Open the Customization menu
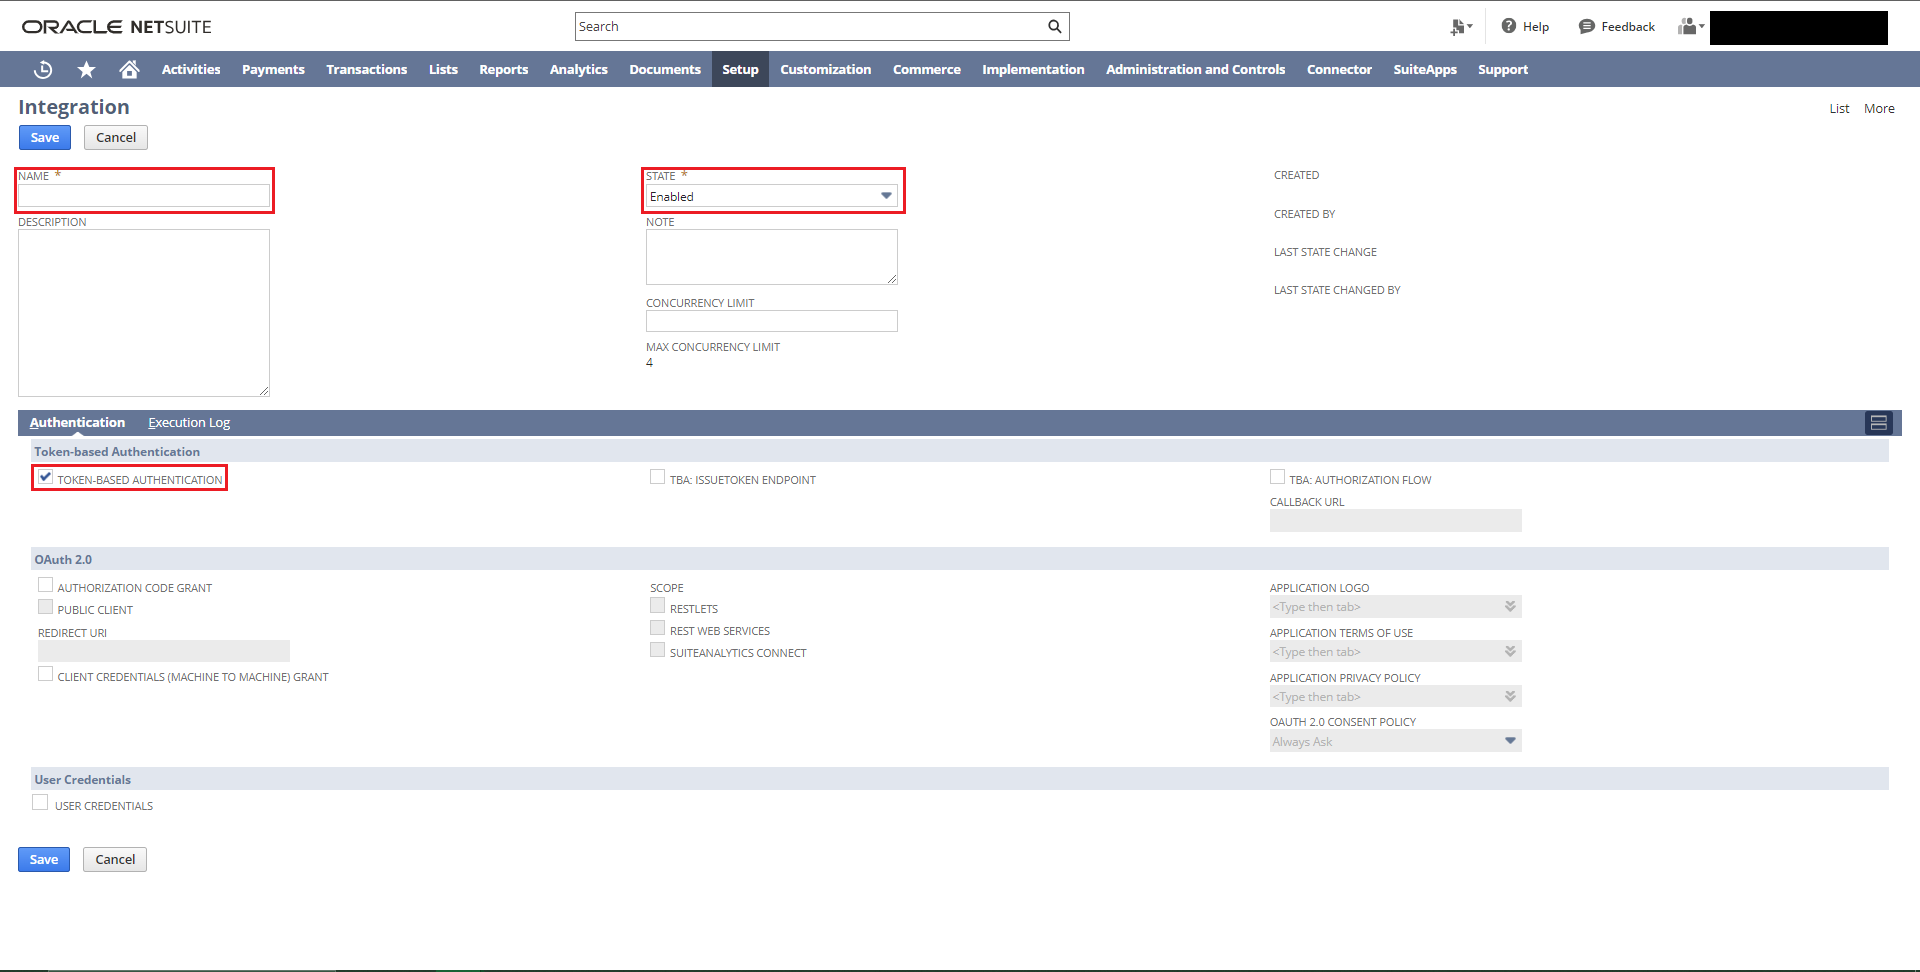 pyautogui.click(x=825, y=69)
